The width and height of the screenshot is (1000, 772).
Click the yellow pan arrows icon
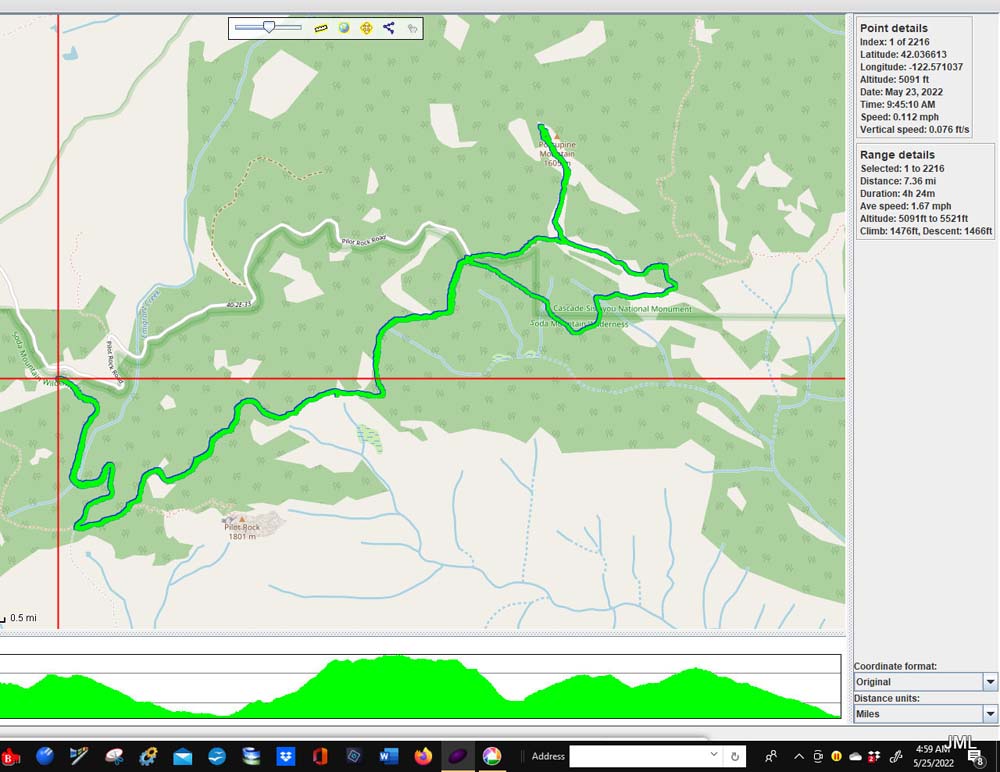(366, 28)
